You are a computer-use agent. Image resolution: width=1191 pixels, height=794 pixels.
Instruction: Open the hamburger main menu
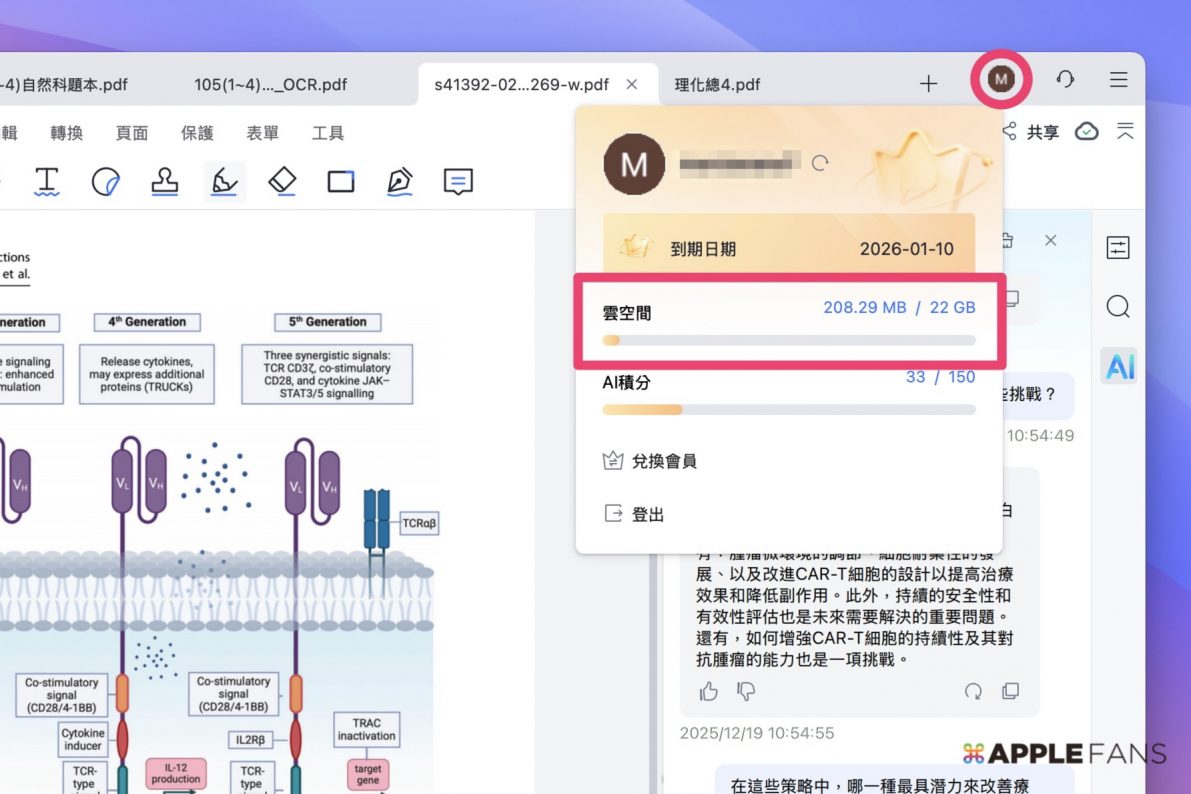click(1119, 80)
